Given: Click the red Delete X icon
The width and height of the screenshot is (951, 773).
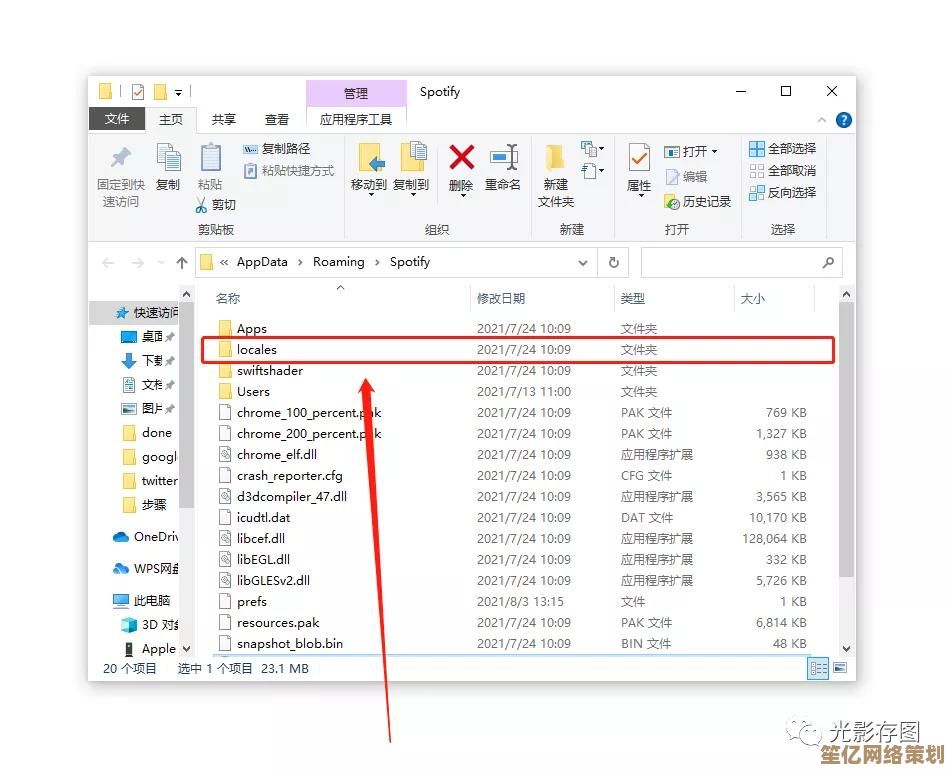Looking at the screenshot, I should (462, 158).
